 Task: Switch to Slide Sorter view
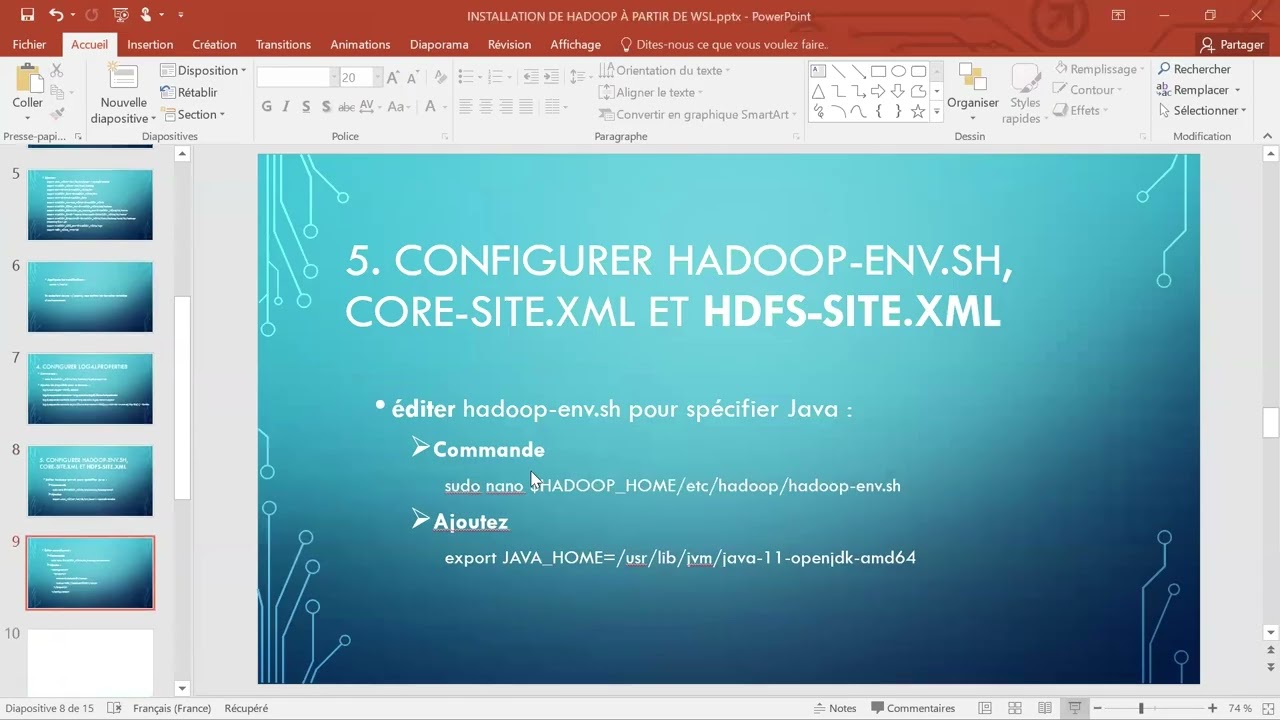click(x=1015, y=708)
